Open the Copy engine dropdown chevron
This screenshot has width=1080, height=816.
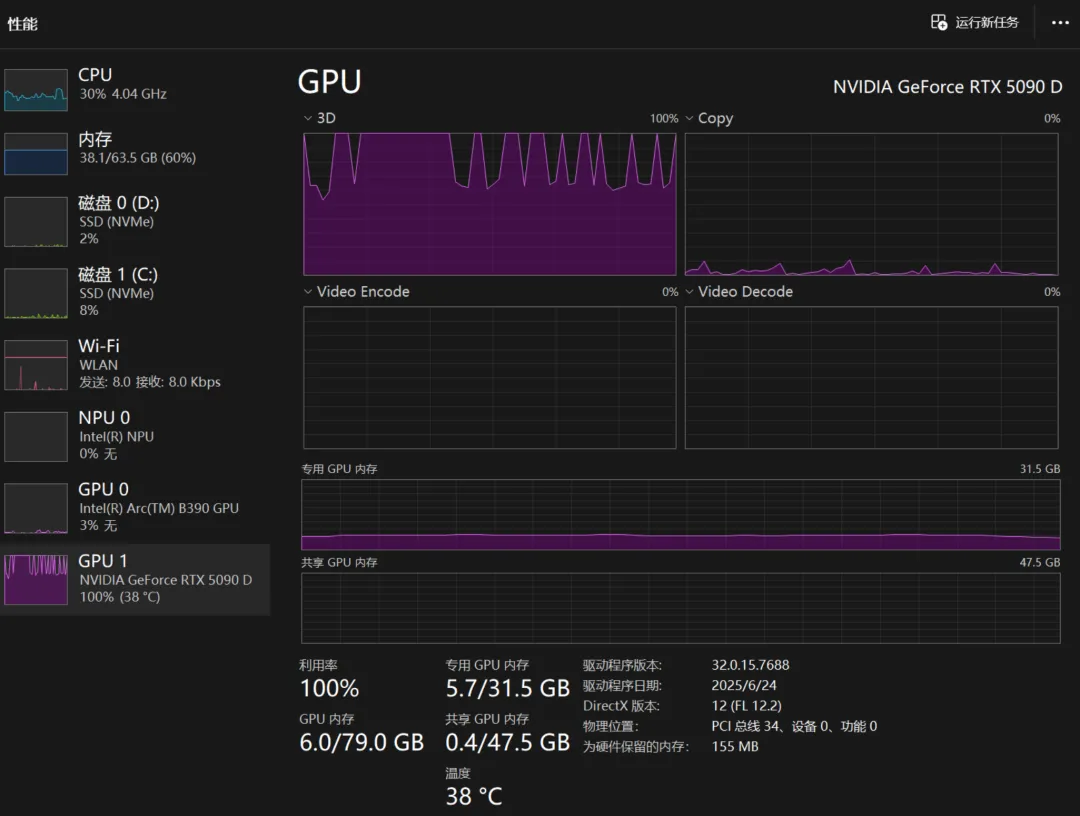[689, 118]
